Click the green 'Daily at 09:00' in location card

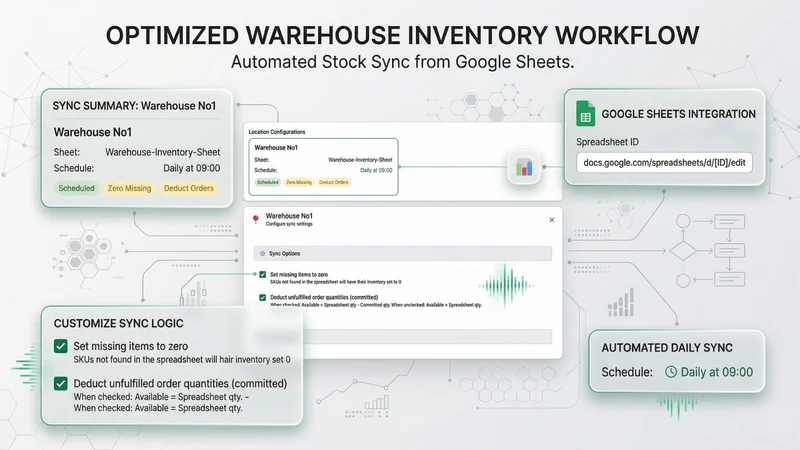tap(376, 170)
